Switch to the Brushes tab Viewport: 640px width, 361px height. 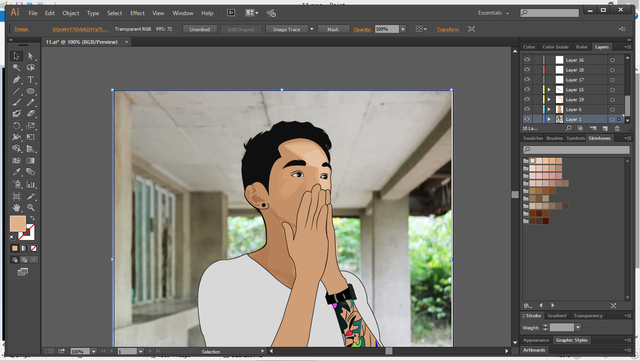tap(555, 138)
